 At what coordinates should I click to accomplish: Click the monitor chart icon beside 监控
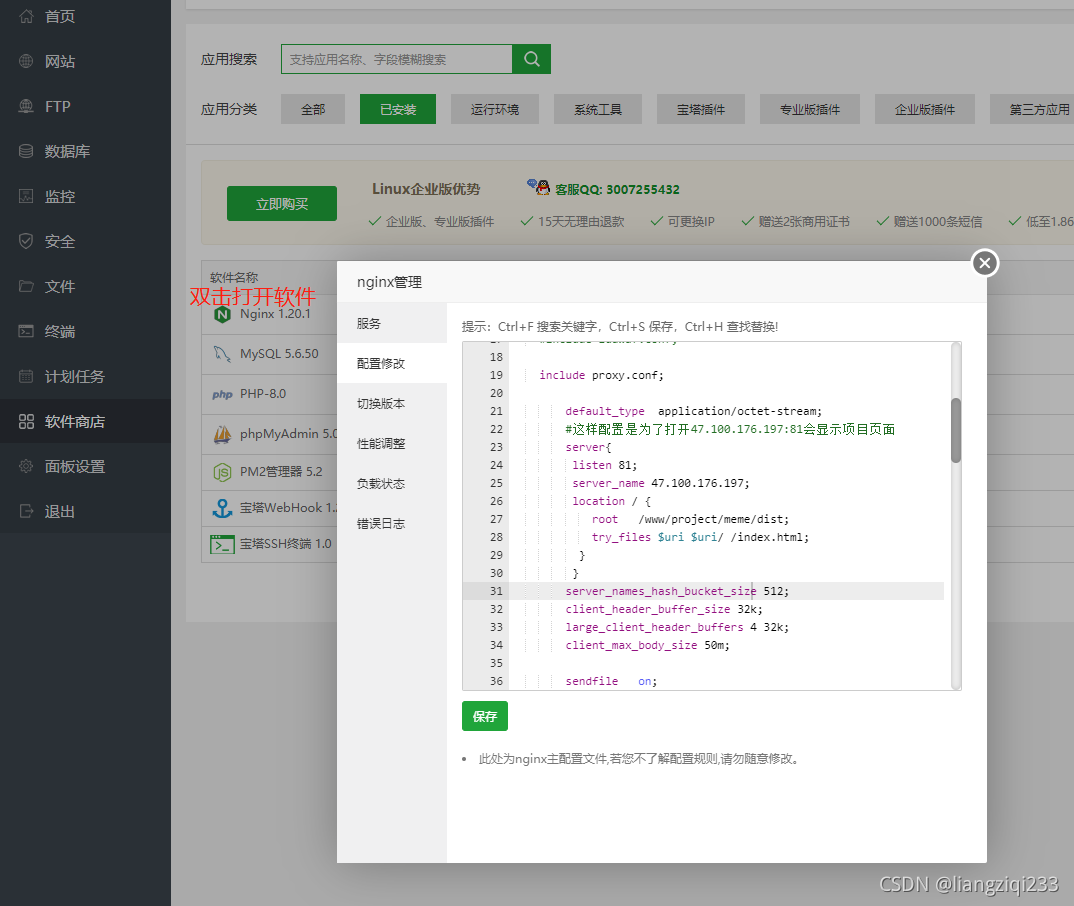coord(26,197)
